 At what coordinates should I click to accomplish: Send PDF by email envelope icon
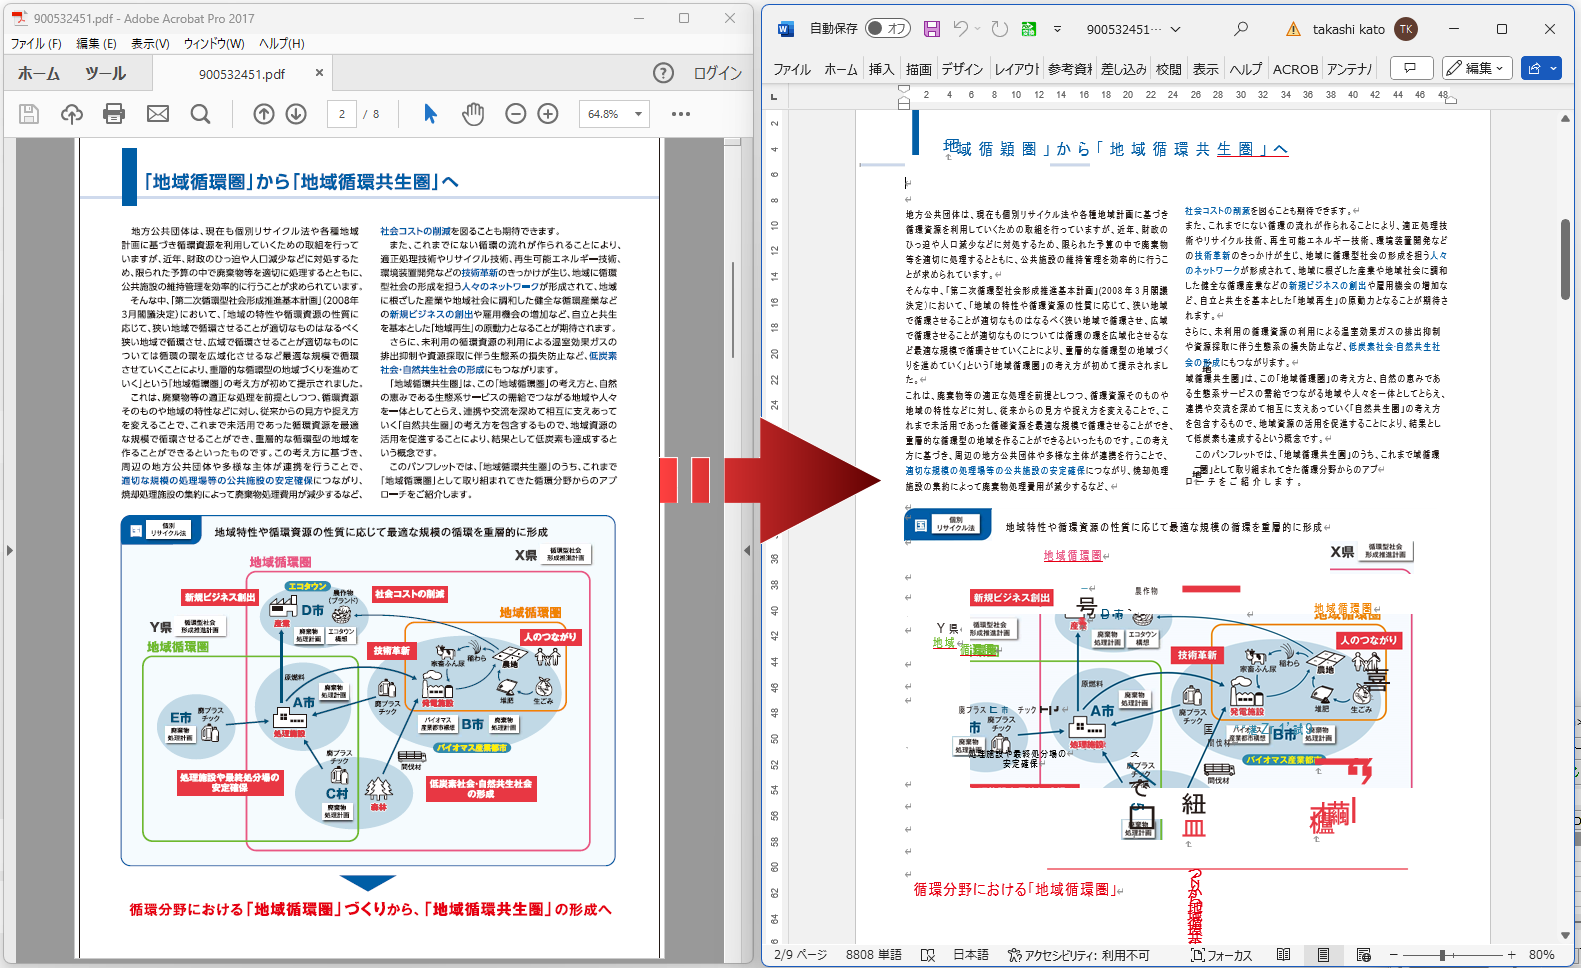tap(158, 114)
